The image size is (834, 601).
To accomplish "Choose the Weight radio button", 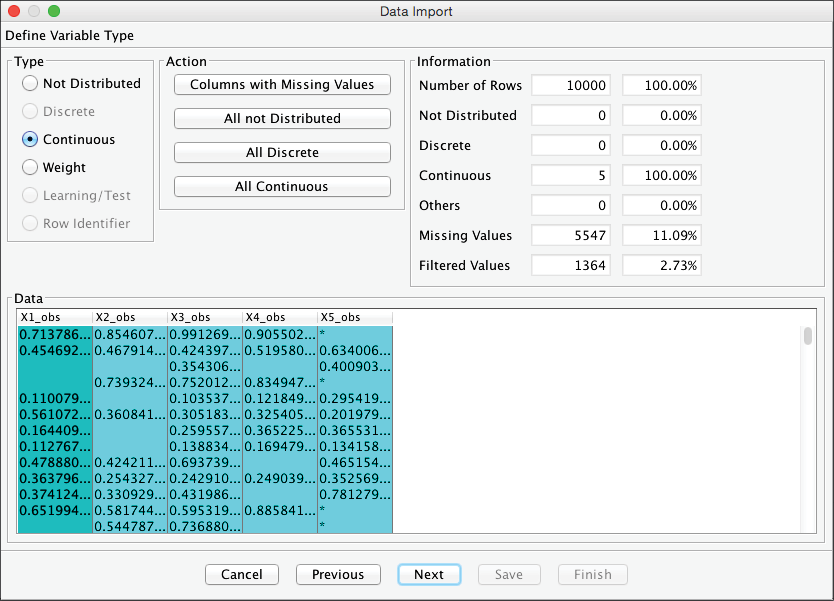I will click(30, 168).
